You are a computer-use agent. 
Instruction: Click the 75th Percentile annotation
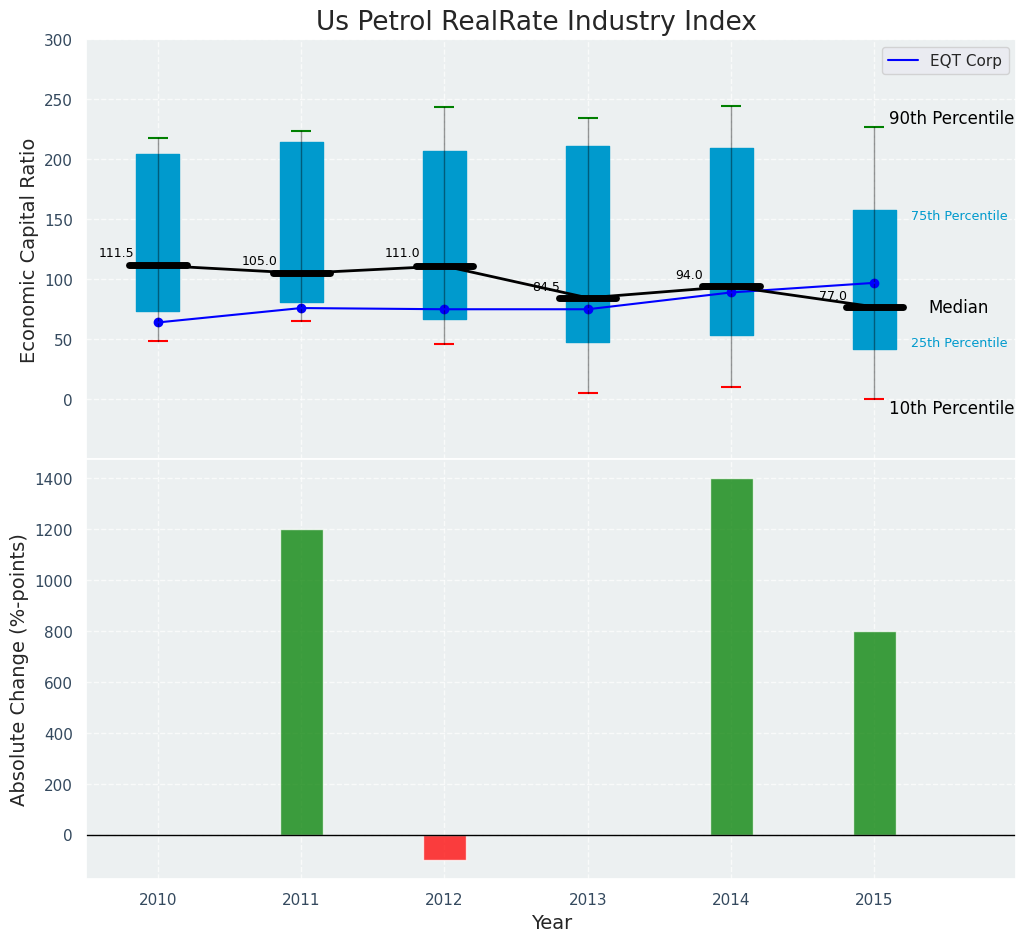click(958, 216)
